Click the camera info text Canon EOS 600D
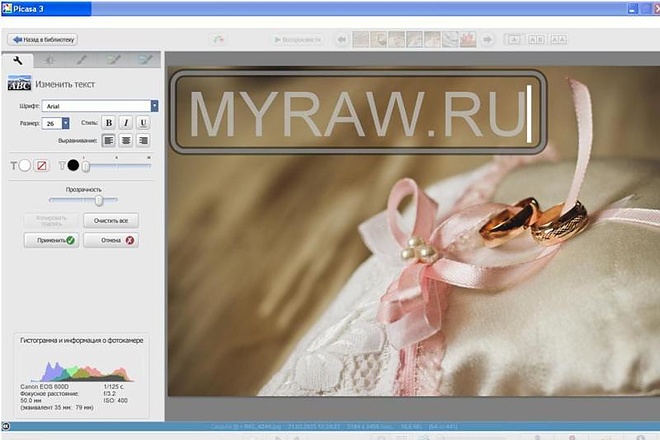Viewport: 660px width, 440px height. point(44,387)
